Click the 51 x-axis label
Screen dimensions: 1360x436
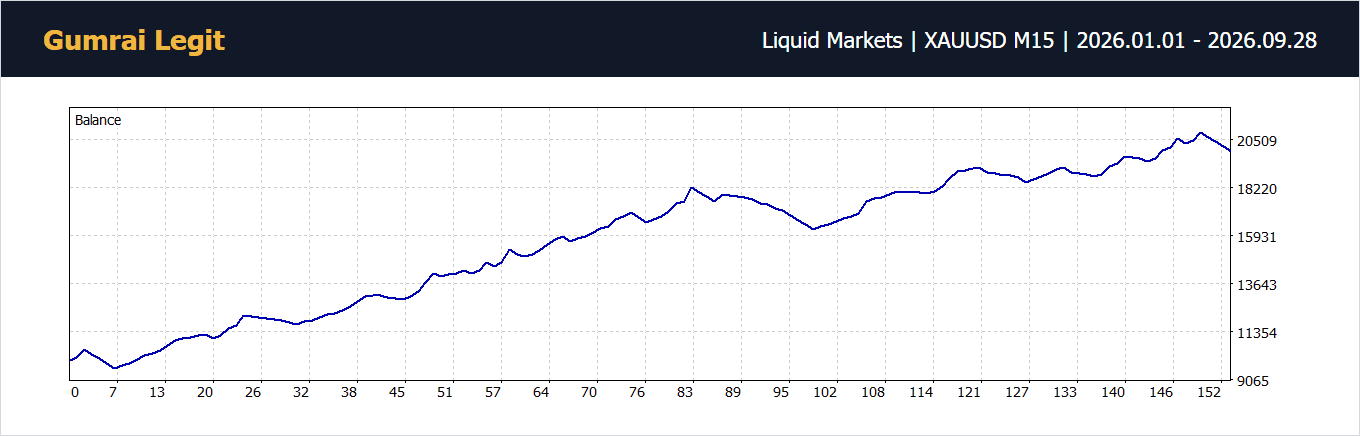(445, 393)
